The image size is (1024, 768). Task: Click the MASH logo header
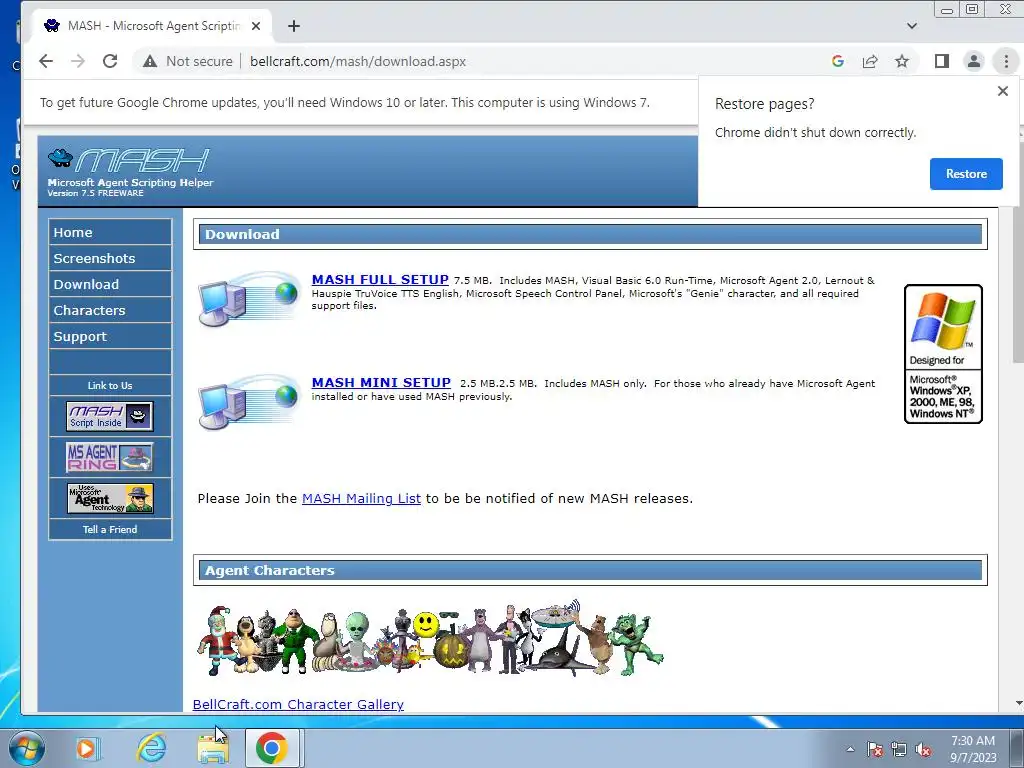click(x=130, y=172)
